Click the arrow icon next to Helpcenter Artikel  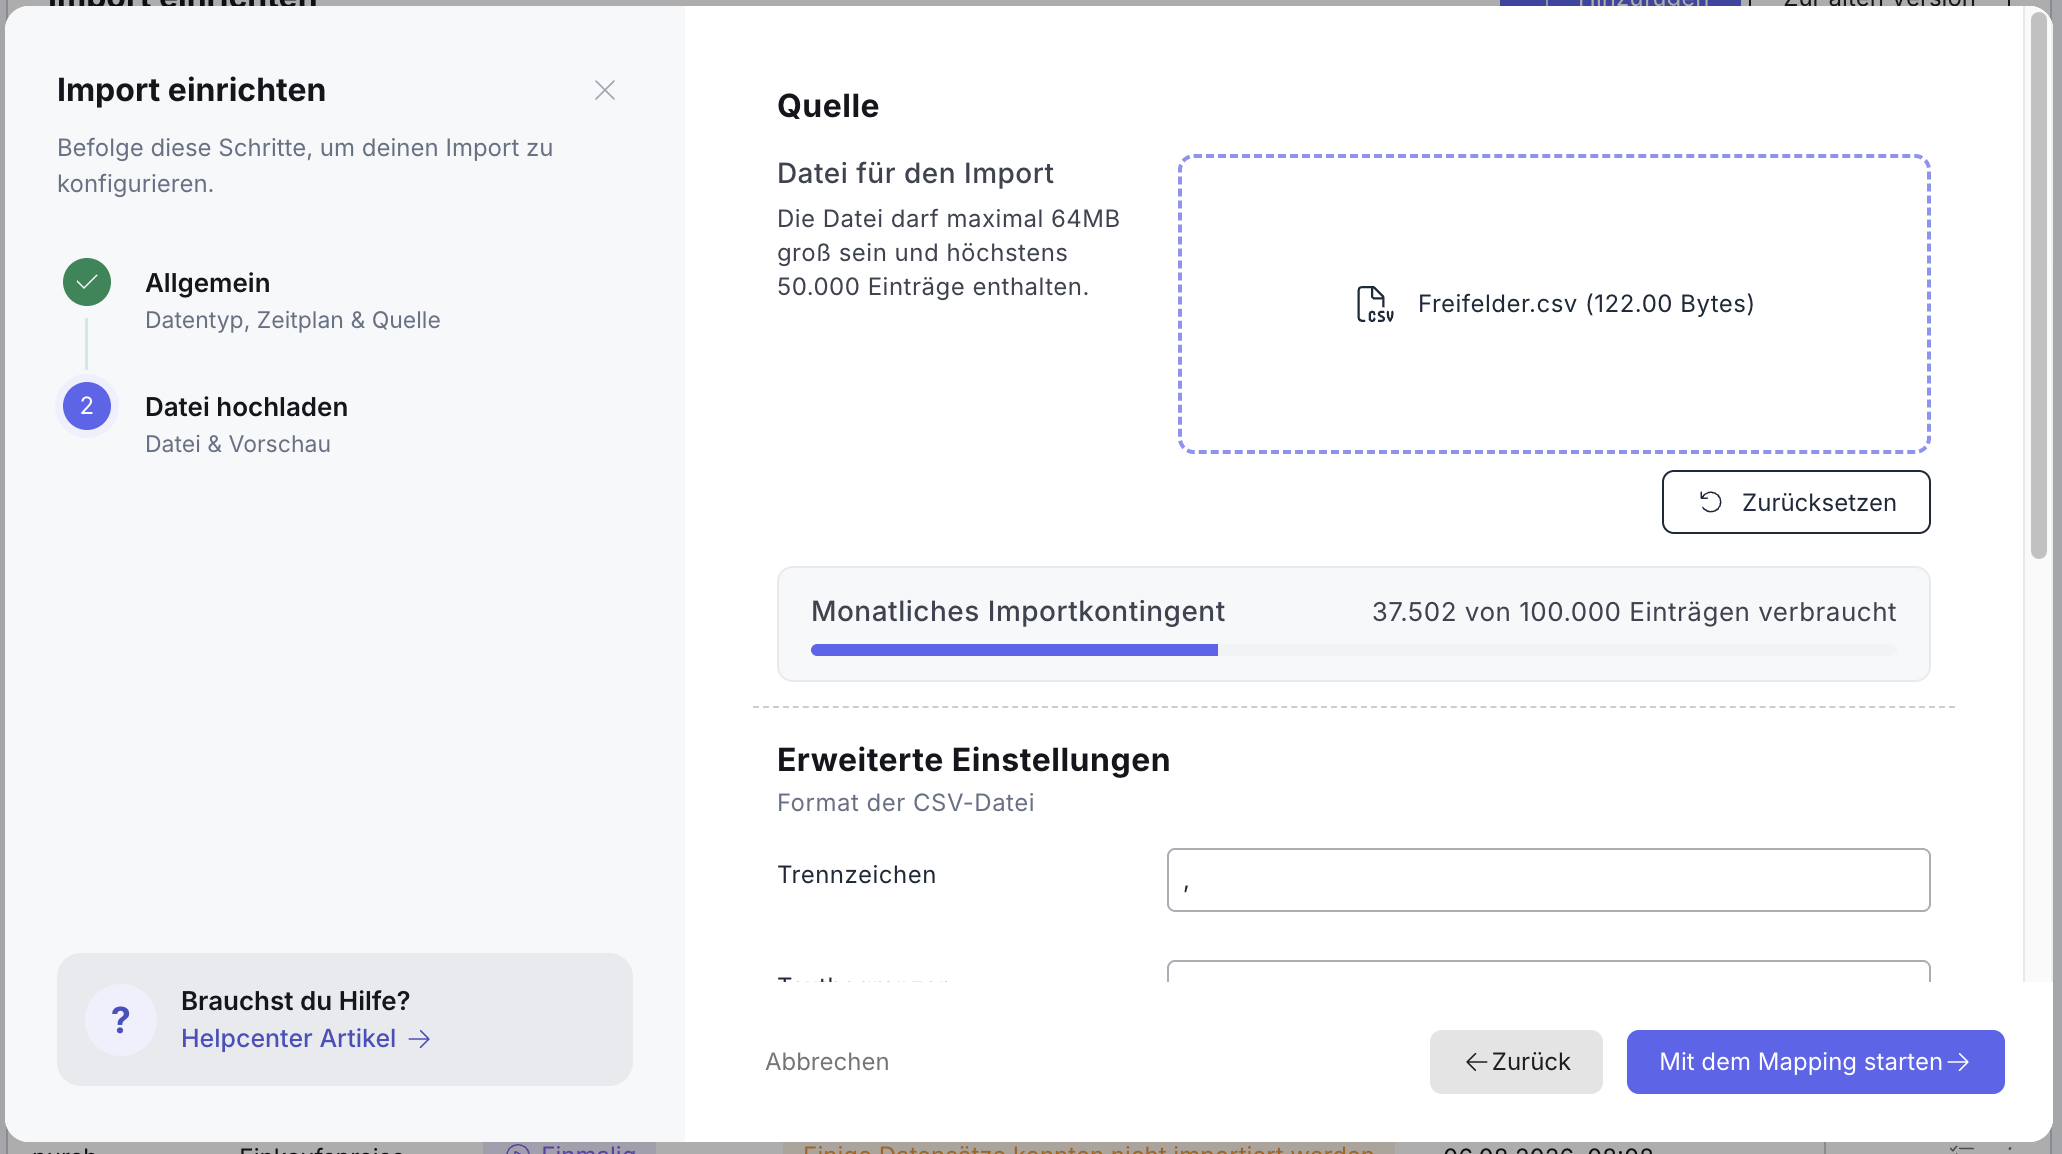420,1039
